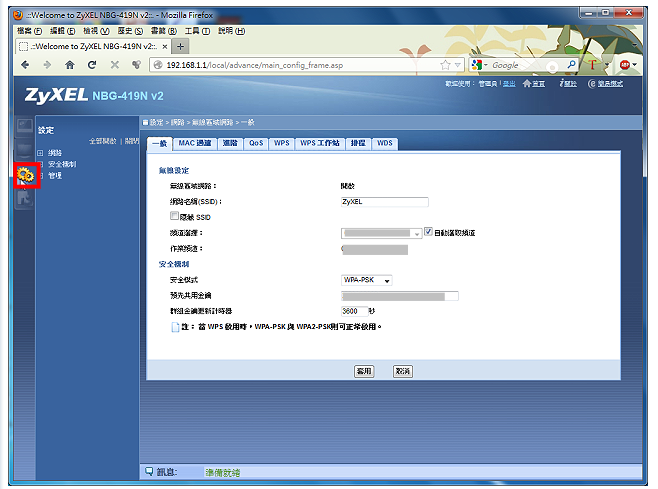Screen dimensions: 658x489
Task: Click the 首頁 home link
Action: point(538,84)
